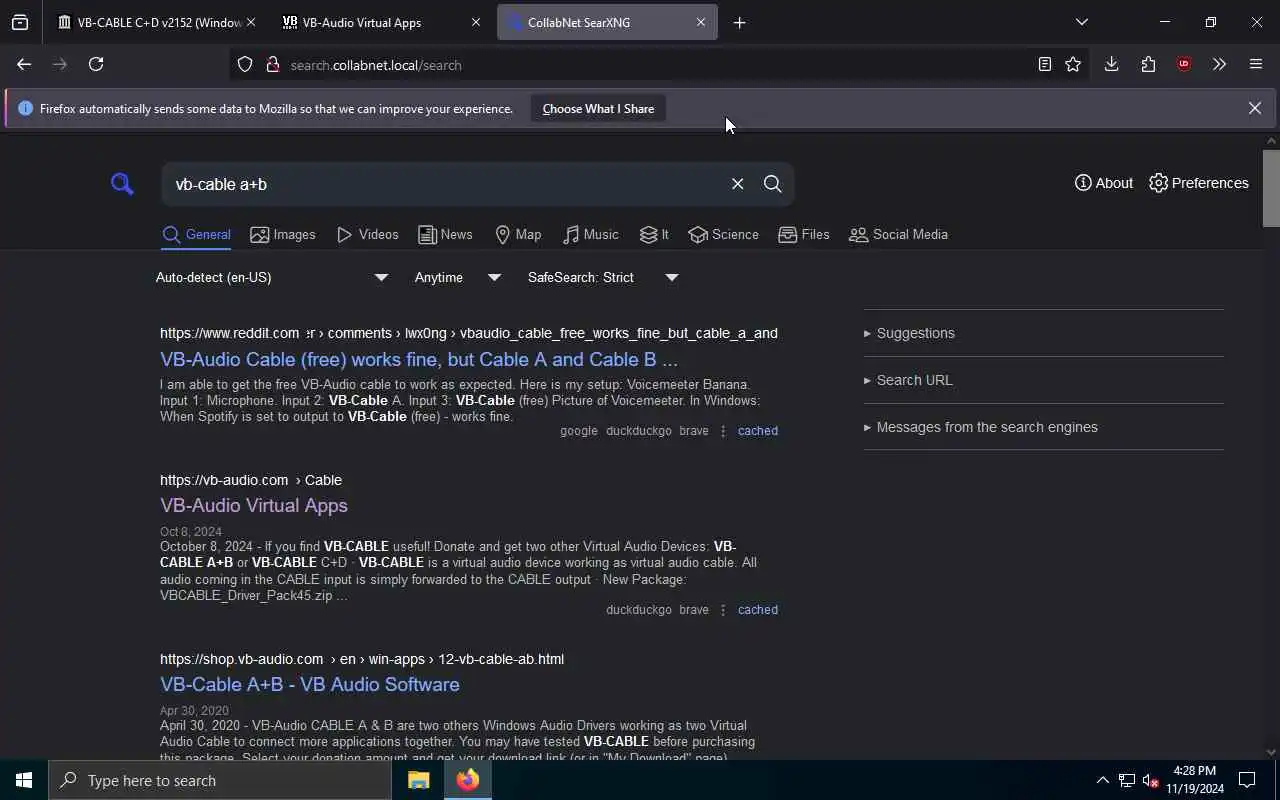Screen dimensions: 1280x800
Task: Open cached version of VB-Audio Virtual Apps result
Action: (757, 610)
